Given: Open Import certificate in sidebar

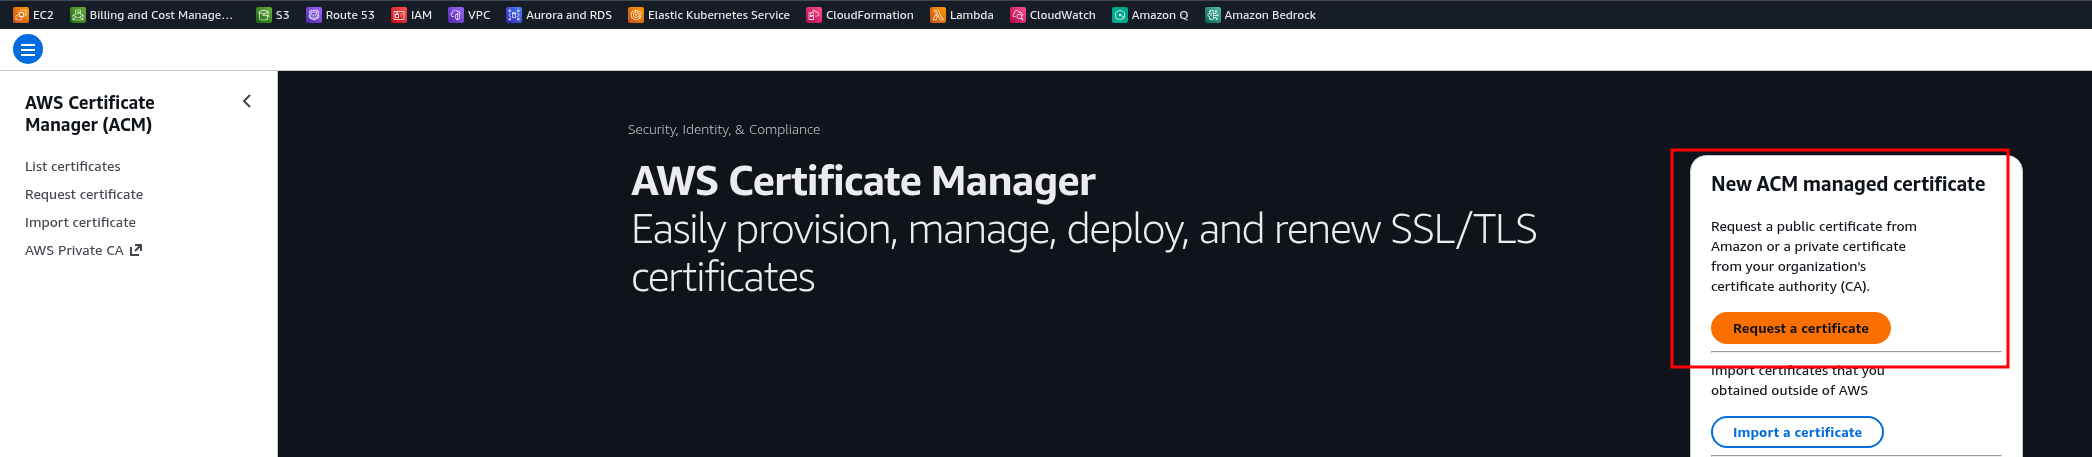Looking at the screenshot, I should (80, 223).
